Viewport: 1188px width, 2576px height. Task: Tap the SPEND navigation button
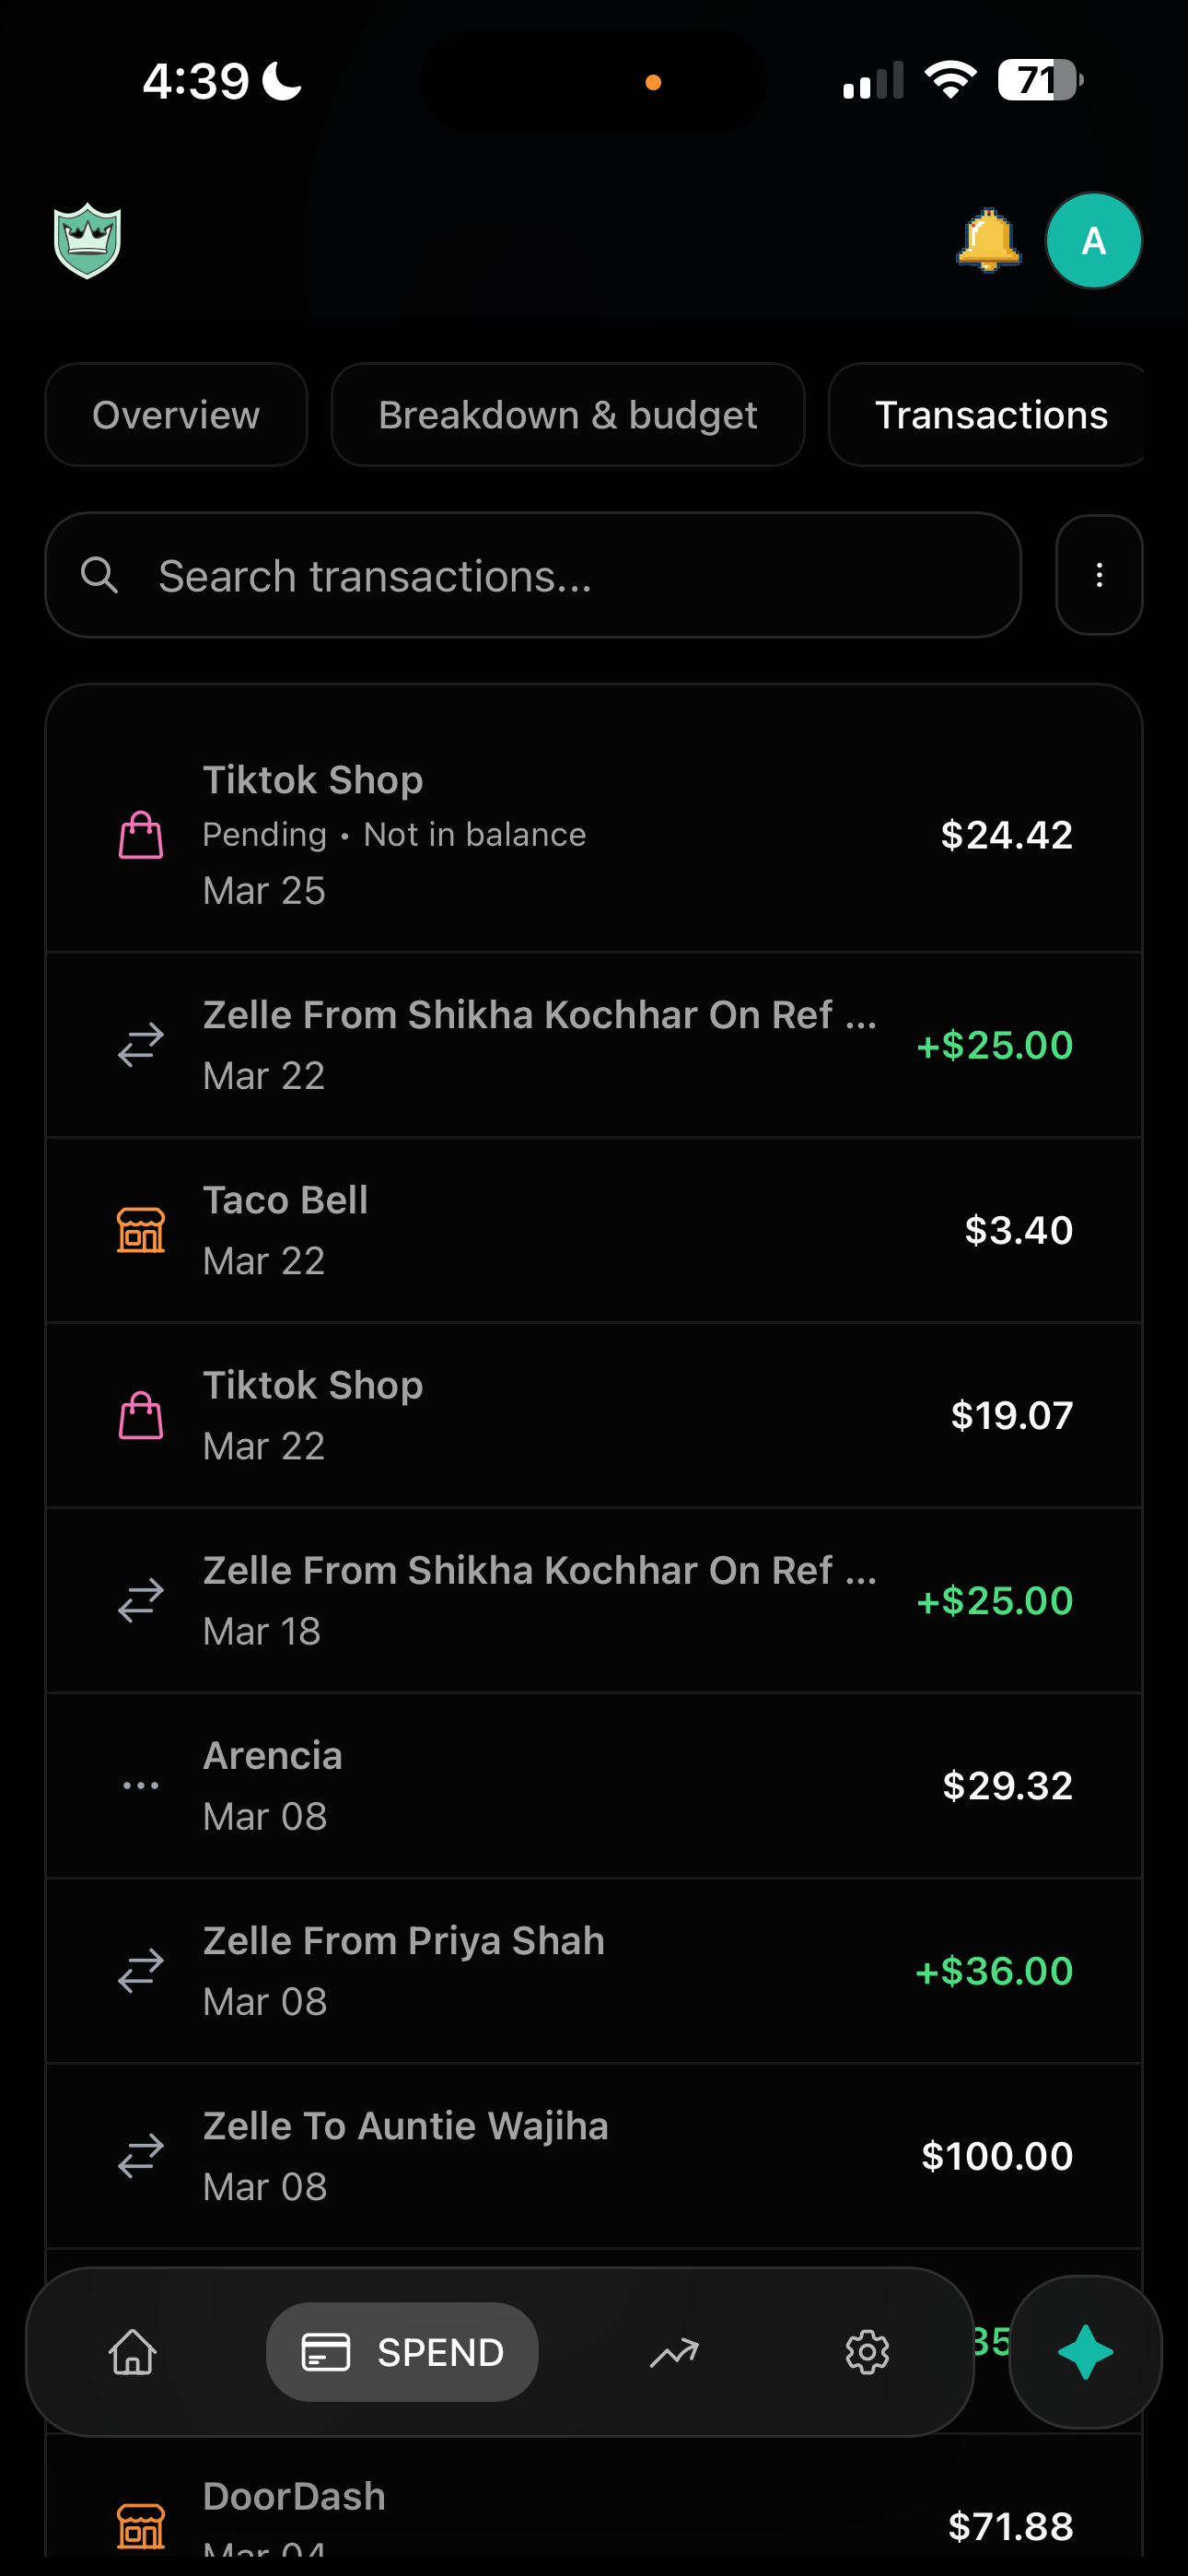(x=402, y=2351)
